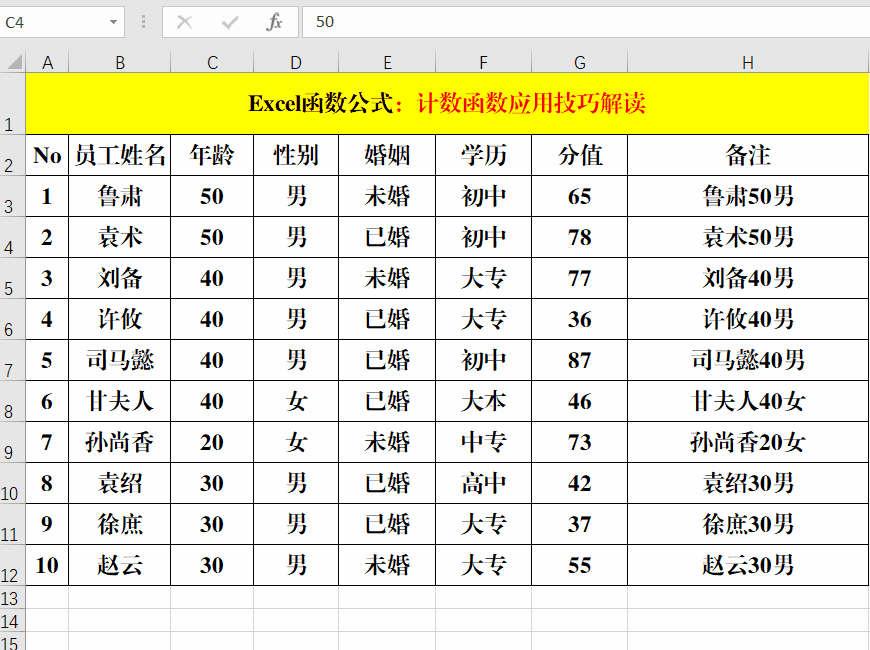Click the formula bar showing 50
Viewport: 870px width, 650px height.
[x=586, y=22]
